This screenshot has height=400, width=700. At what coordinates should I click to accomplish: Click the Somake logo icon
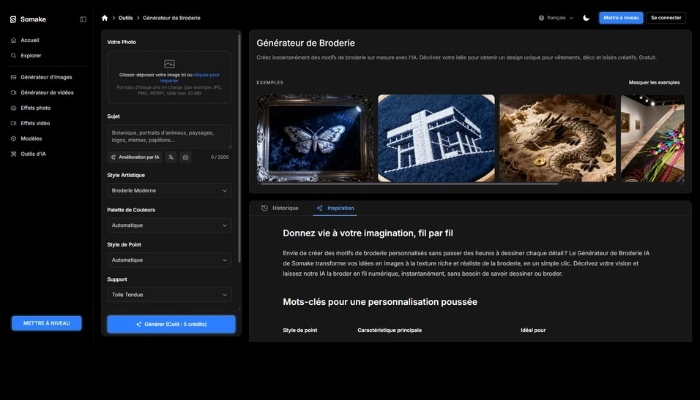tap(12, 19)
